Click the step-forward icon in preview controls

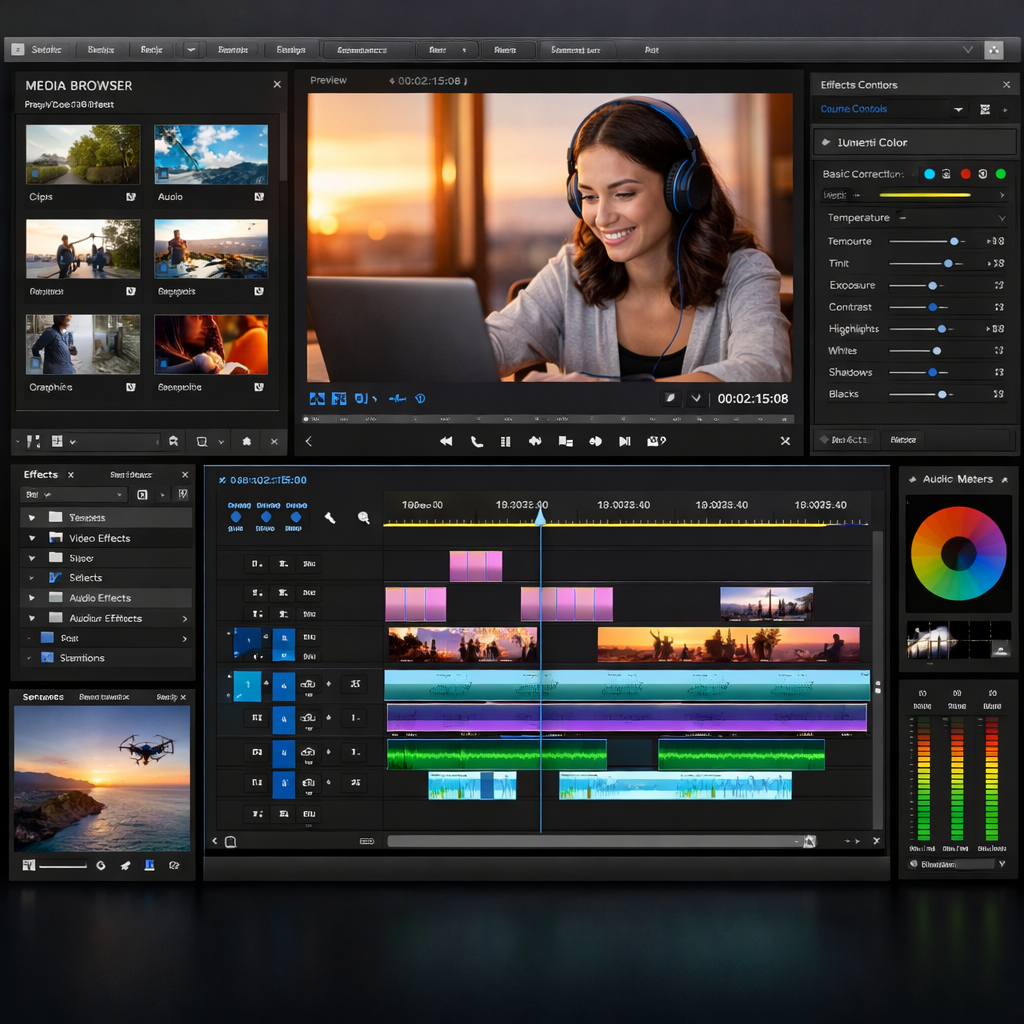click(x=625, y=441)
